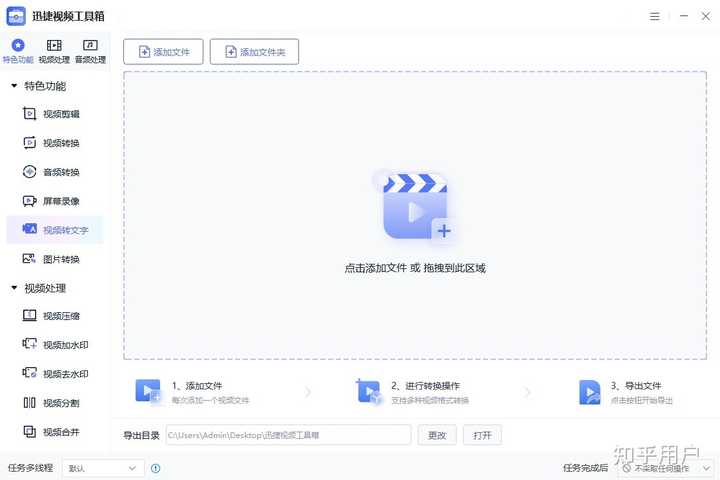The image size is (720, 480).
Task: Click the 添加文件 button
Action: [x=163, y=52]
